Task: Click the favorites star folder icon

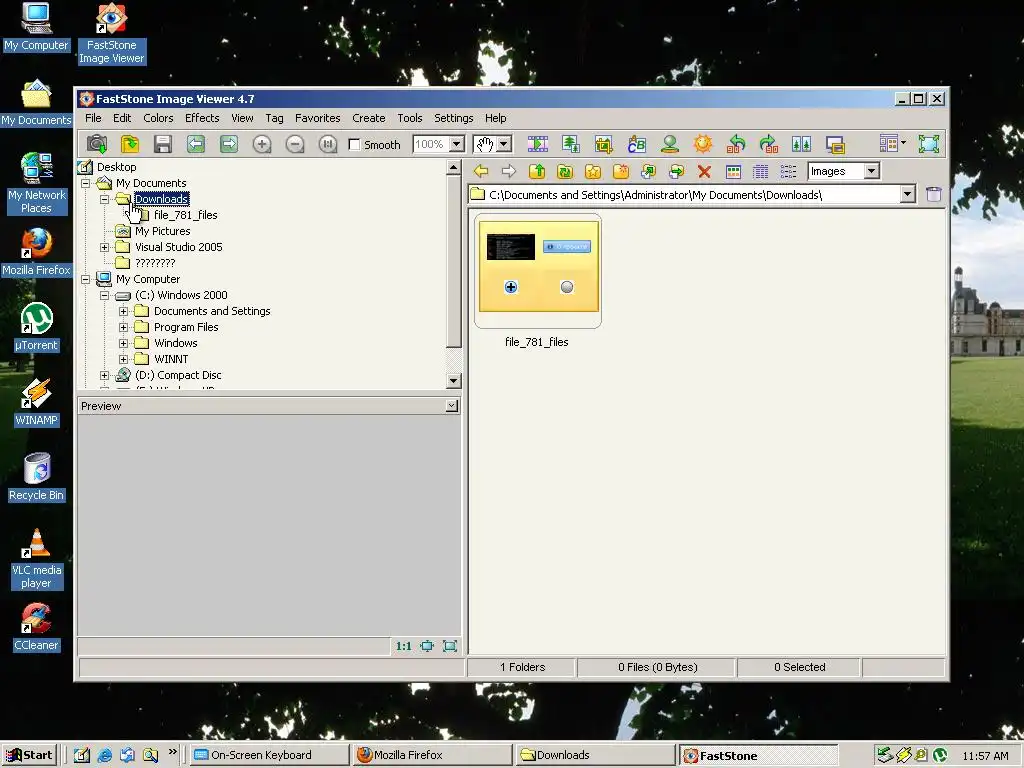Action: click(593, 171)
